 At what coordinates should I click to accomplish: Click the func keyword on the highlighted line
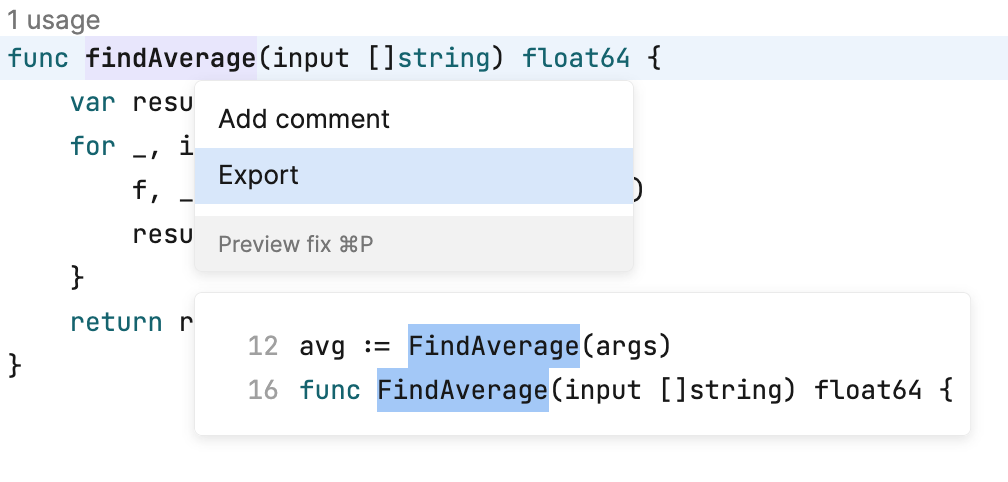point(38,60)
